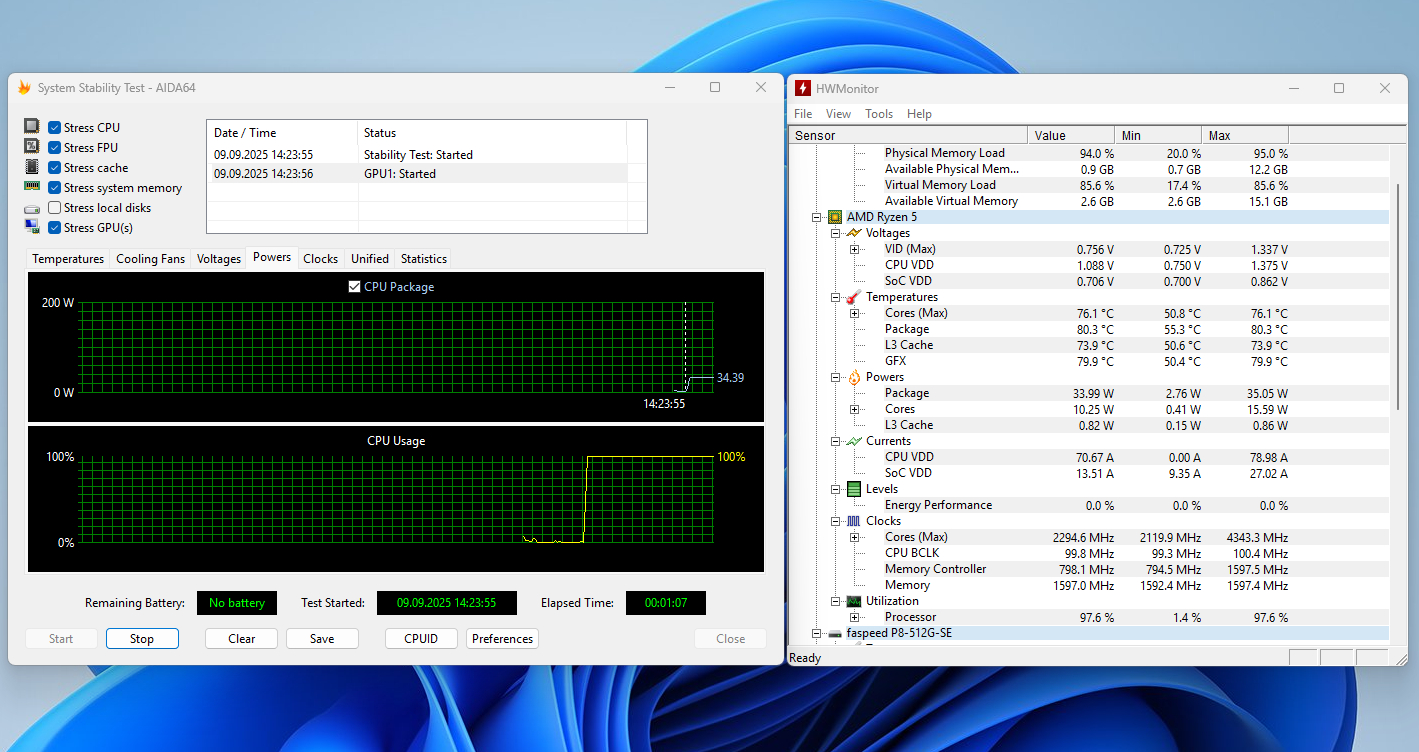The width and height of the screenshot is (1419, 752).
Task: Click the Levels green bars icon
Action: click(x=853, y=489)
